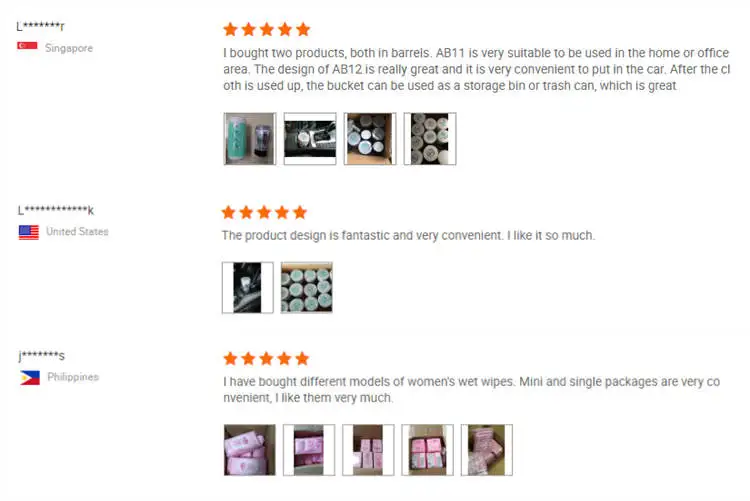Click the United States flag icon

click(x=29, y=232)
